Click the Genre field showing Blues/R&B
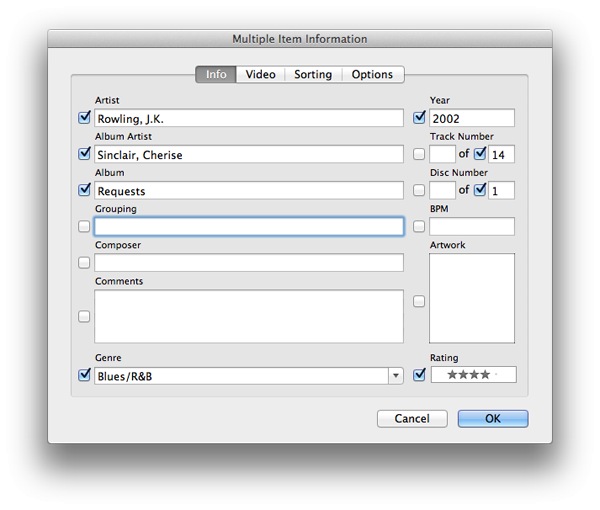 click(x=241, y=376)
